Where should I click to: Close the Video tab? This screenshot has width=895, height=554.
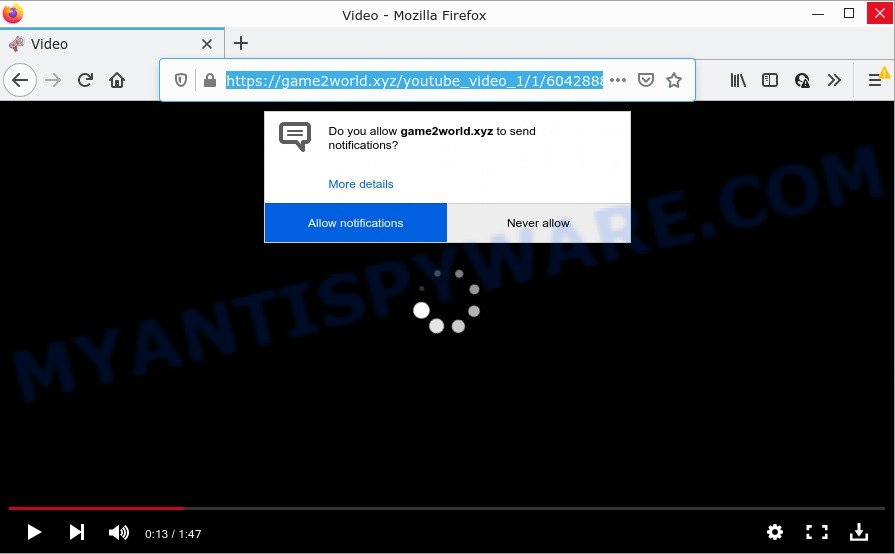(x=207, y=44)
